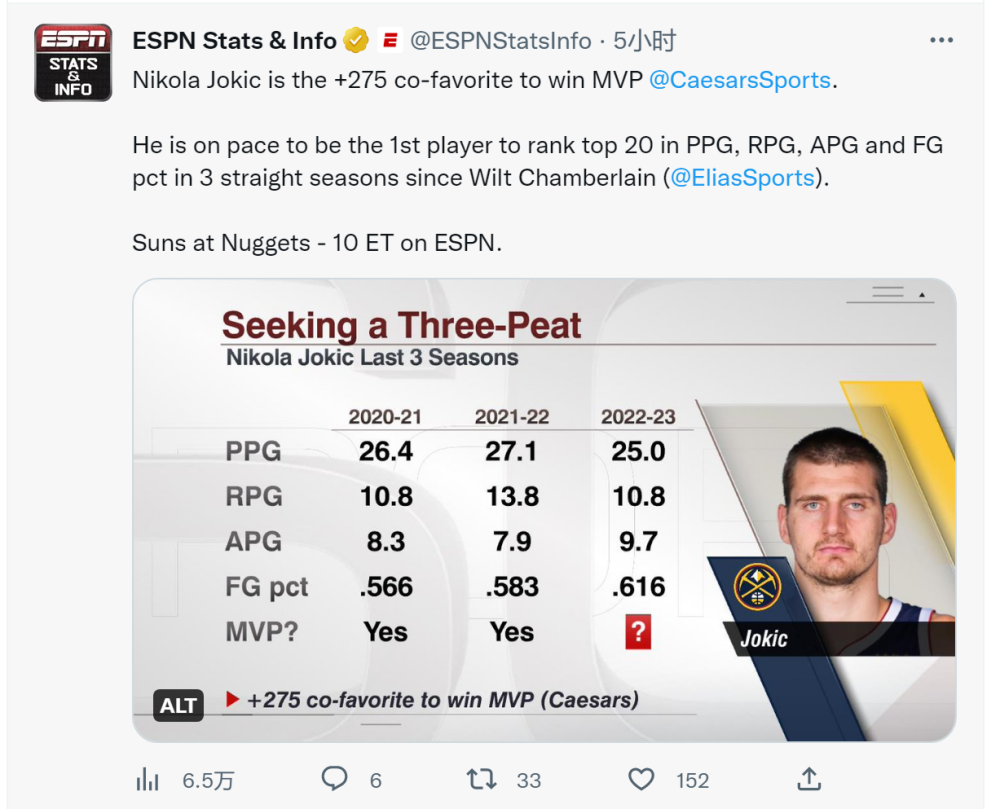Open the @EliasSports mention link
1000x809 pixels.
click(x=742, y=177)
